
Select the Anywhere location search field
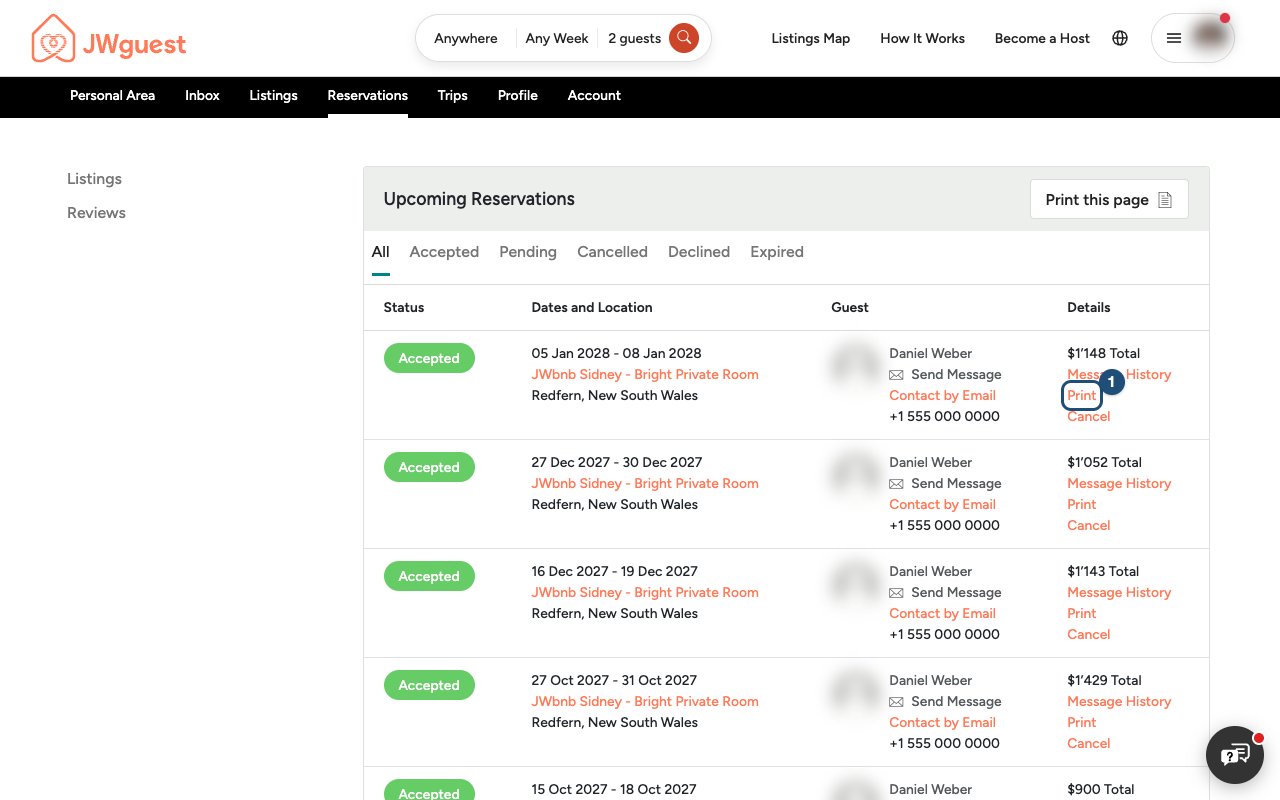(x=465, y=38)
